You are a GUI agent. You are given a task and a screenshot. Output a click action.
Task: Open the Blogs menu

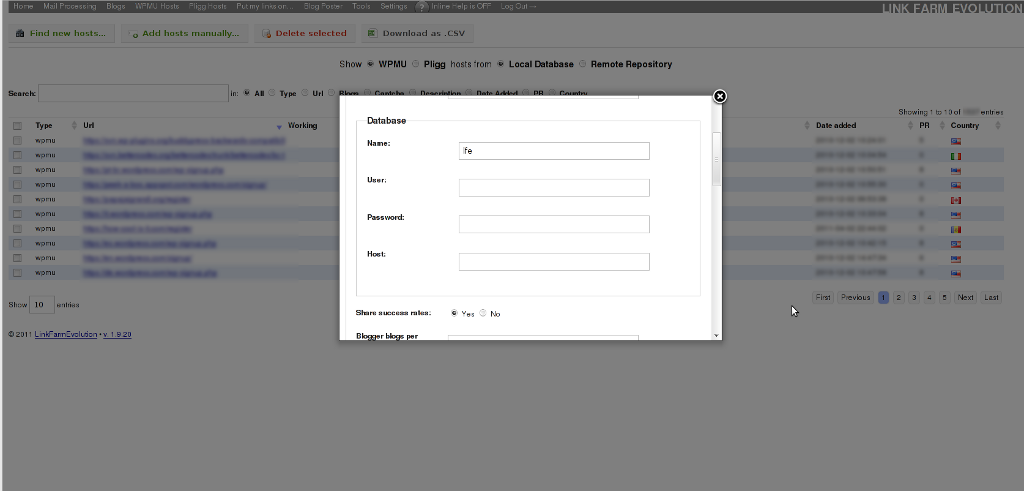click(x=116, y=7)
